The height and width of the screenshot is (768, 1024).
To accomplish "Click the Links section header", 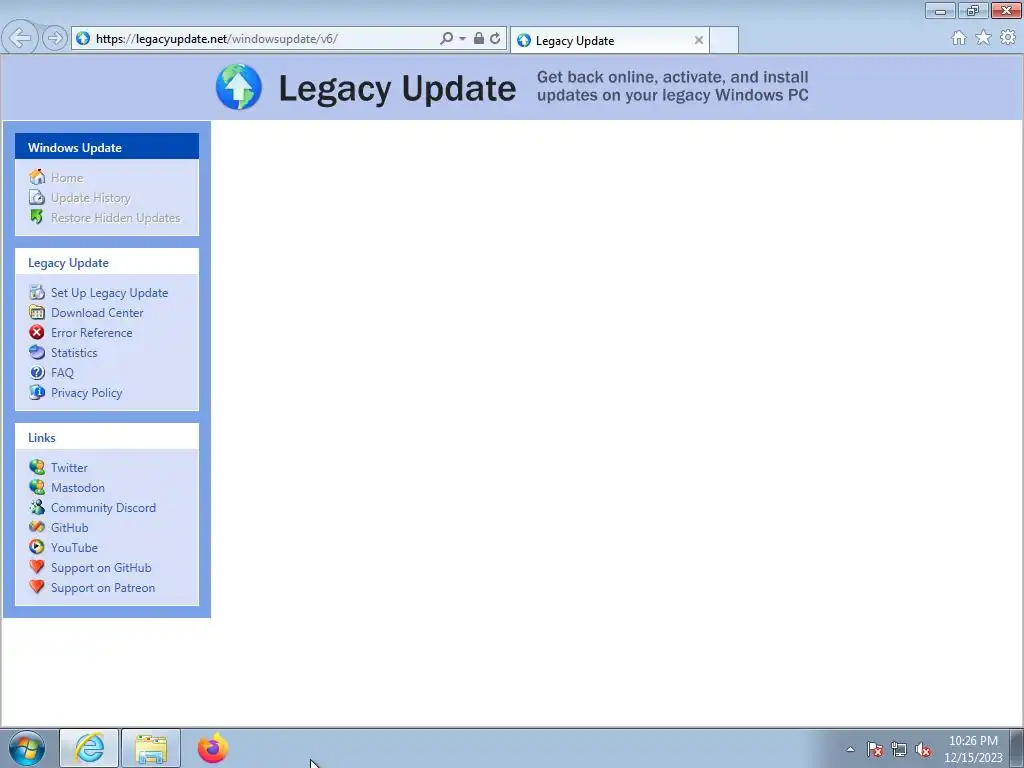I will click(x=107, y=437).
